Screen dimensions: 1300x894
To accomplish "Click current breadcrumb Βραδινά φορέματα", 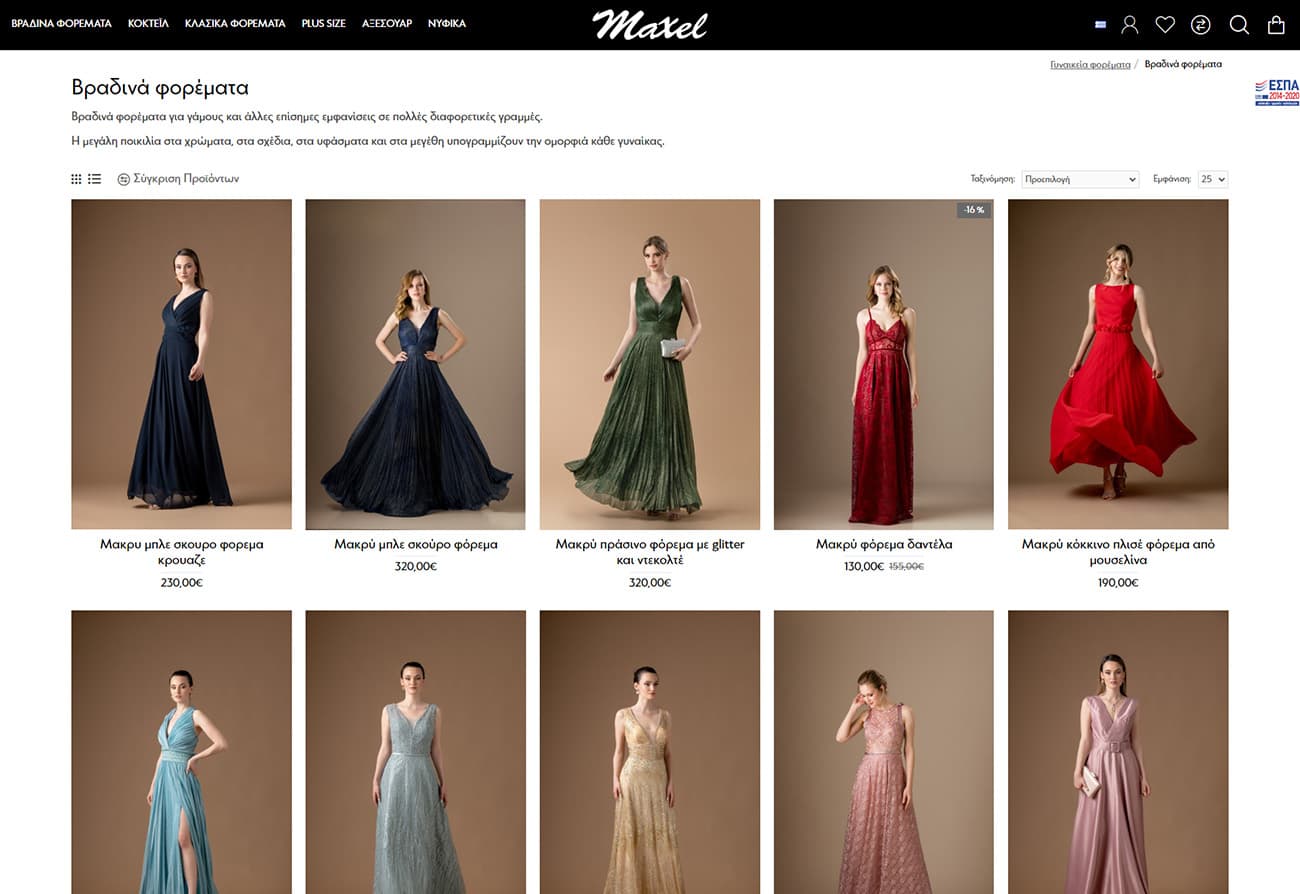I will (x=1183, y=64).
